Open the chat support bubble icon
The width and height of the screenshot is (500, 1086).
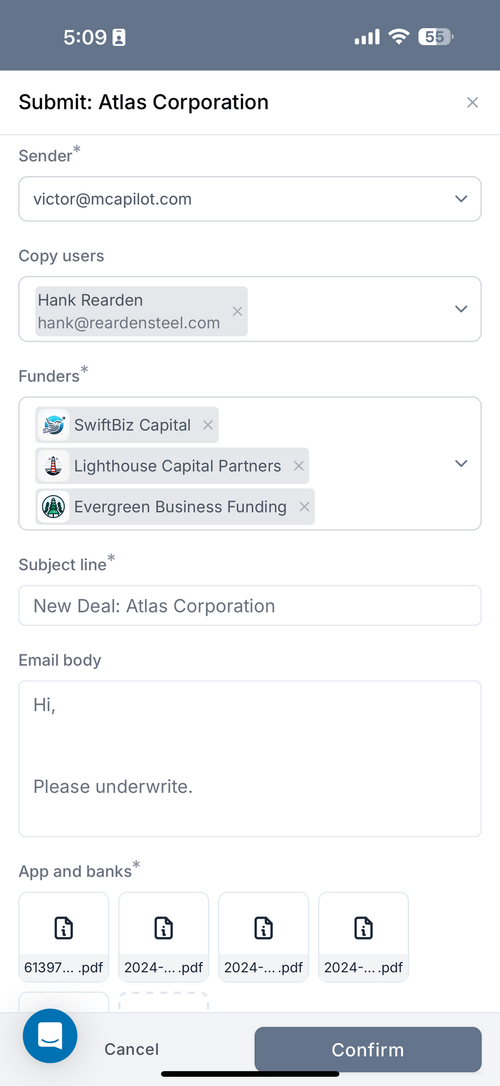pos(50,1035)
